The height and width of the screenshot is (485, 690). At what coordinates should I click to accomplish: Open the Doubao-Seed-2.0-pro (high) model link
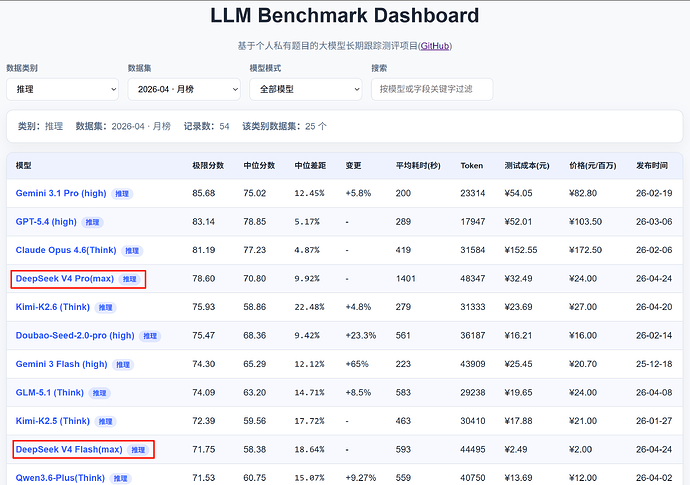(75, 335)
